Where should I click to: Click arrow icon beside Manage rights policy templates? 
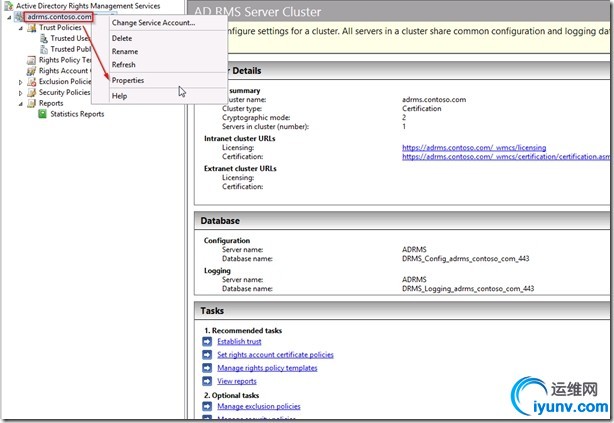207,368
